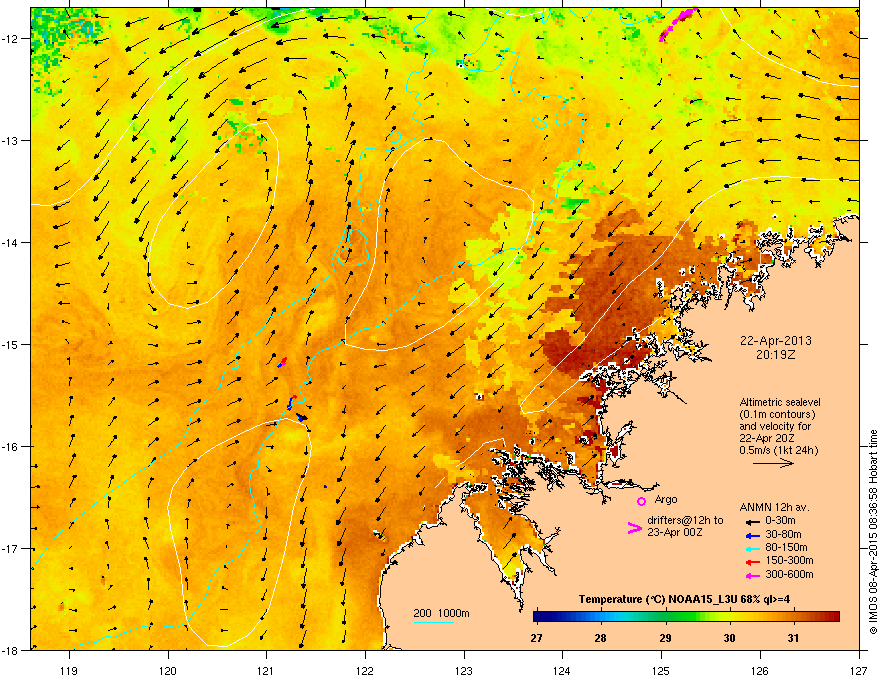Click the latitude axis label -13
The width and height of the screenshot is (880, 680).
(x=11, y=141)
